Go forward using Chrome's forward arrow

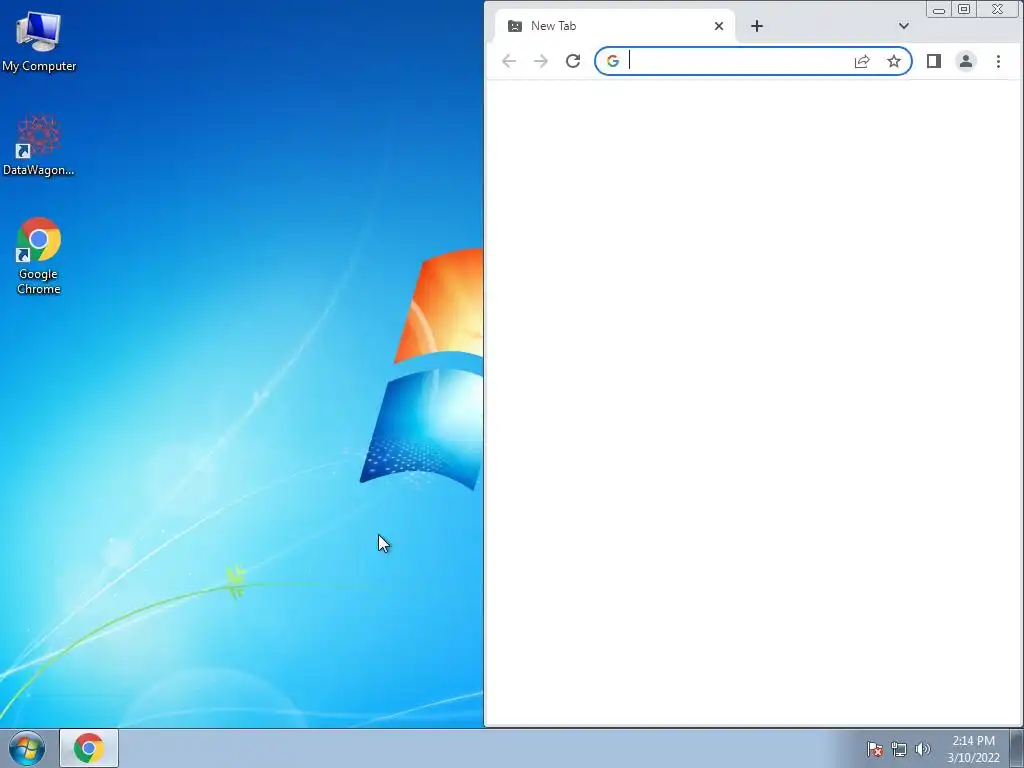[x=541, y=61]
